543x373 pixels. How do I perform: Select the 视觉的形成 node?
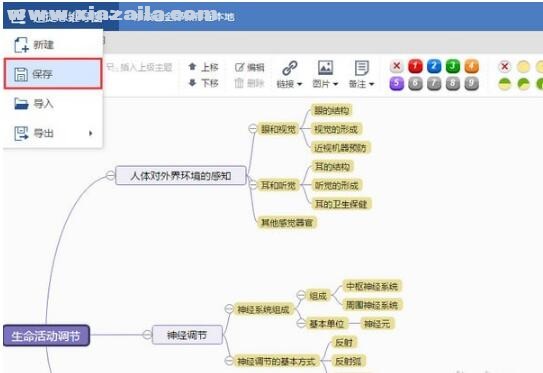point(336,129)
